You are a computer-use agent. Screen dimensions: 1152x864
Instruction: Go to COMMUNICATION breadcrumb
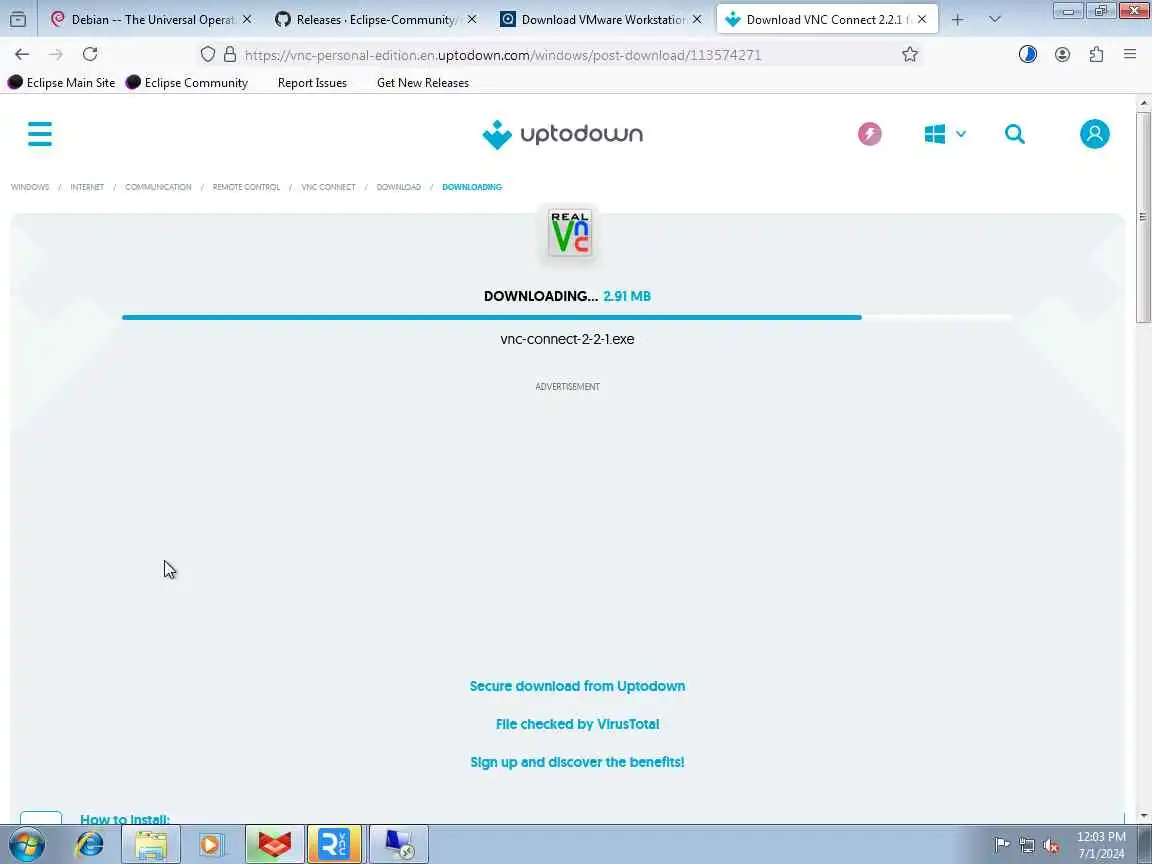[158, 187]
